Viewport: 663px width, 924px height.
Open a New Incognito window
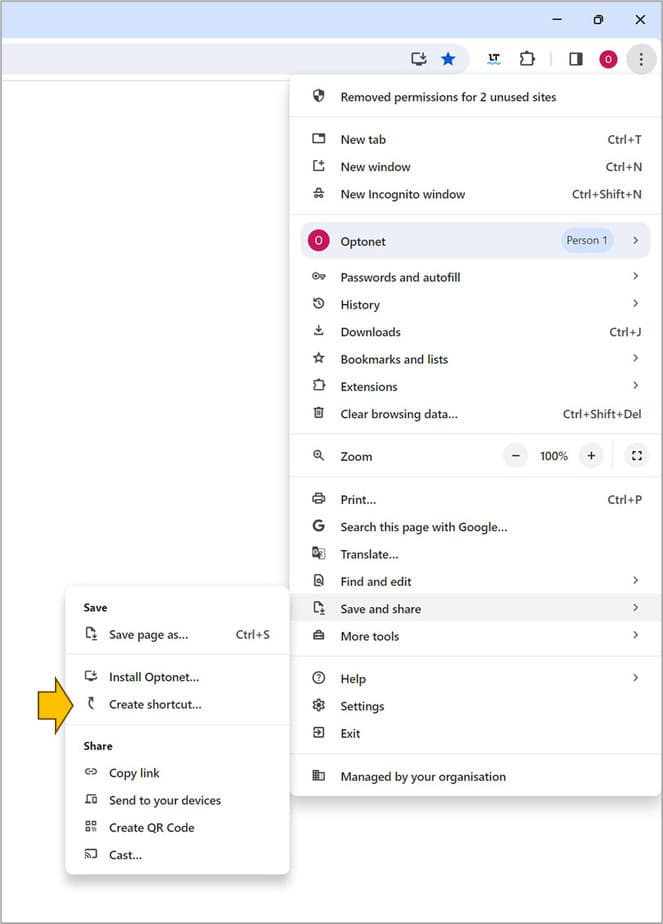point(402,194)
